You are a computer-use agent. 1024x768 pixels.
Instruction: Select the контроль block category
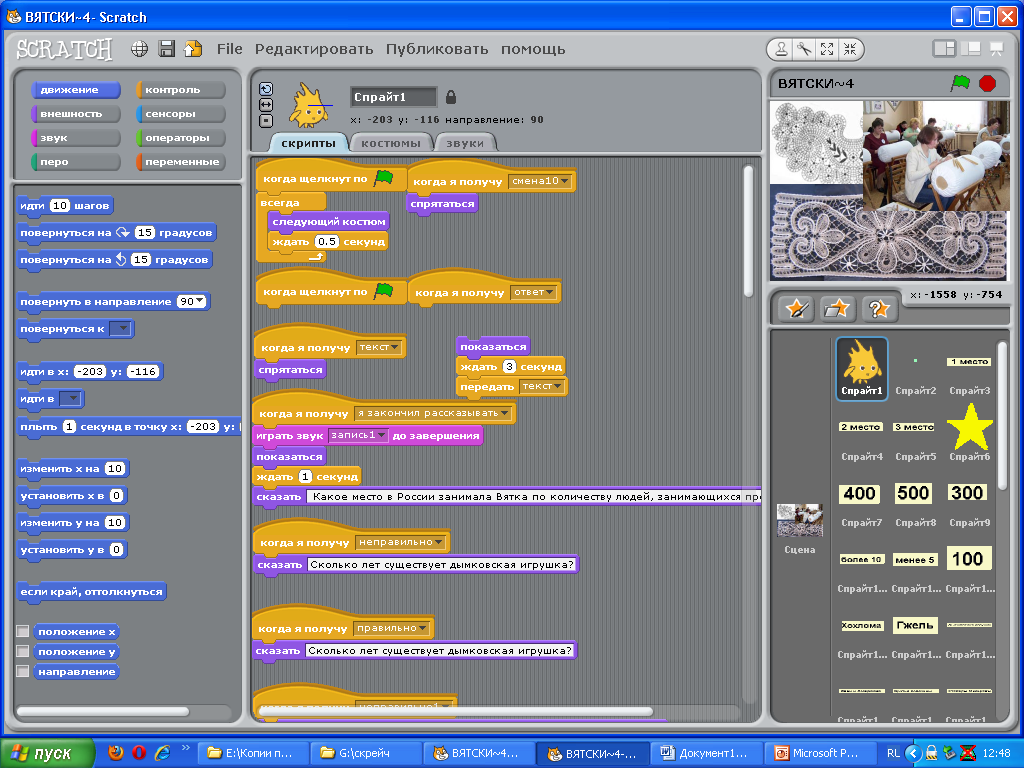tap(181, 89)
